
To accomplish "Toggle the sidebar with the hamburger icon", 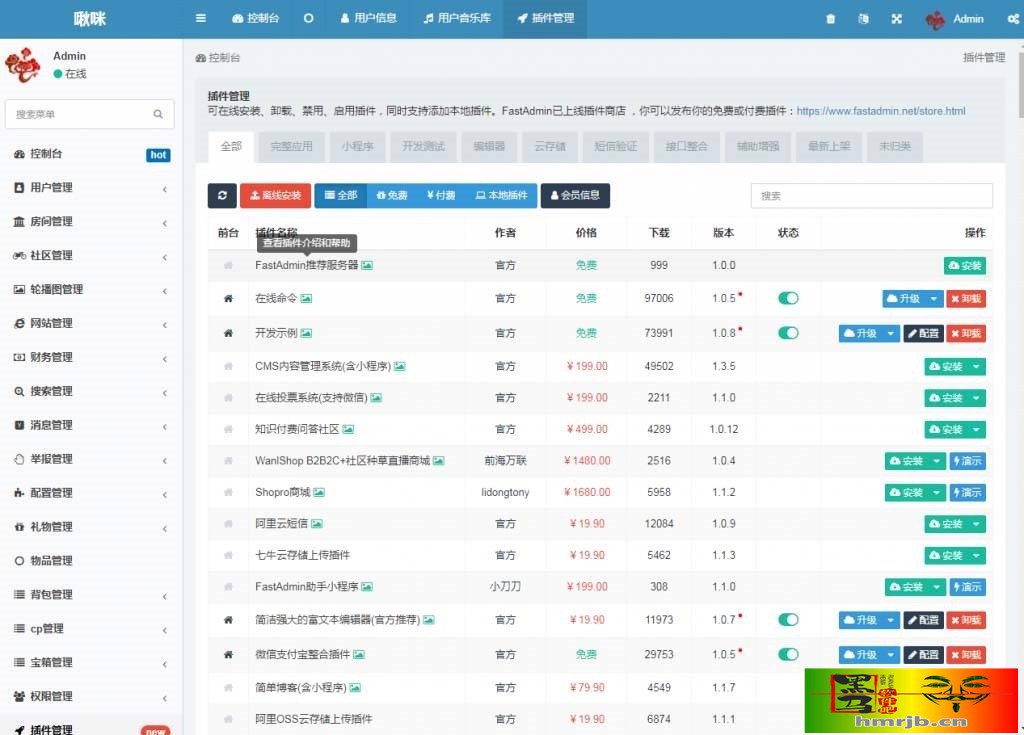I will (x=200, y=18).
